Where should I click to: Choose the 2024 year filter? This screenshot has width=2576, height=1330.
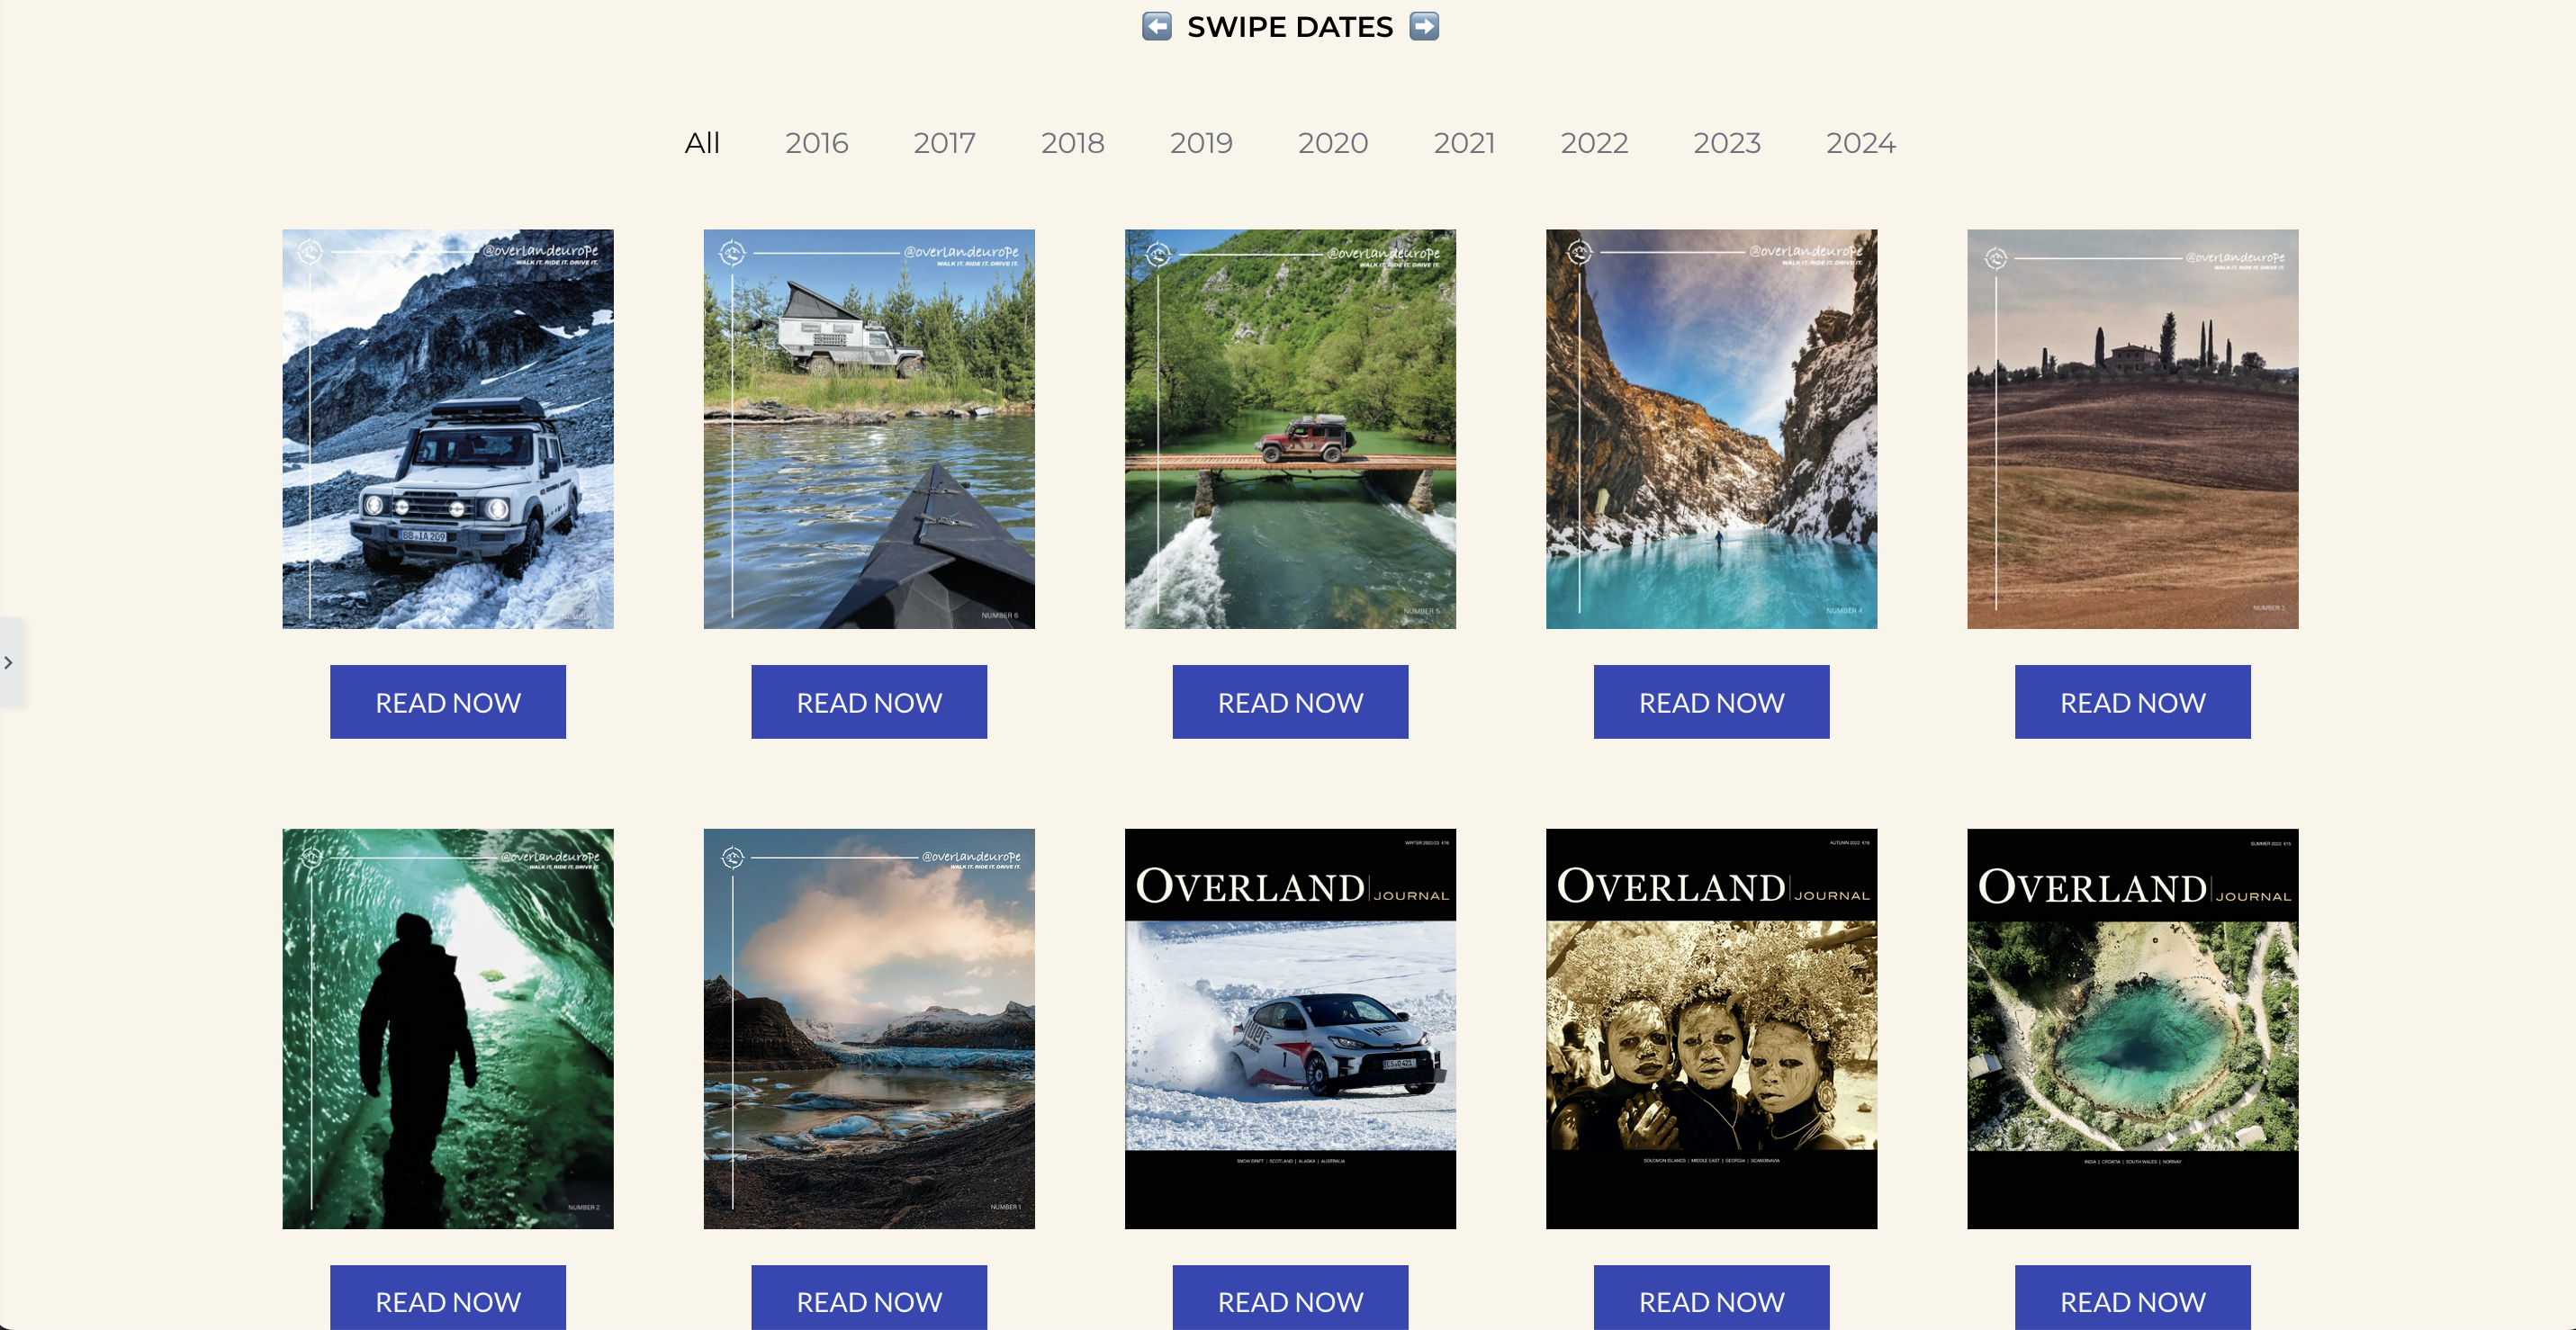[1860, 143]
